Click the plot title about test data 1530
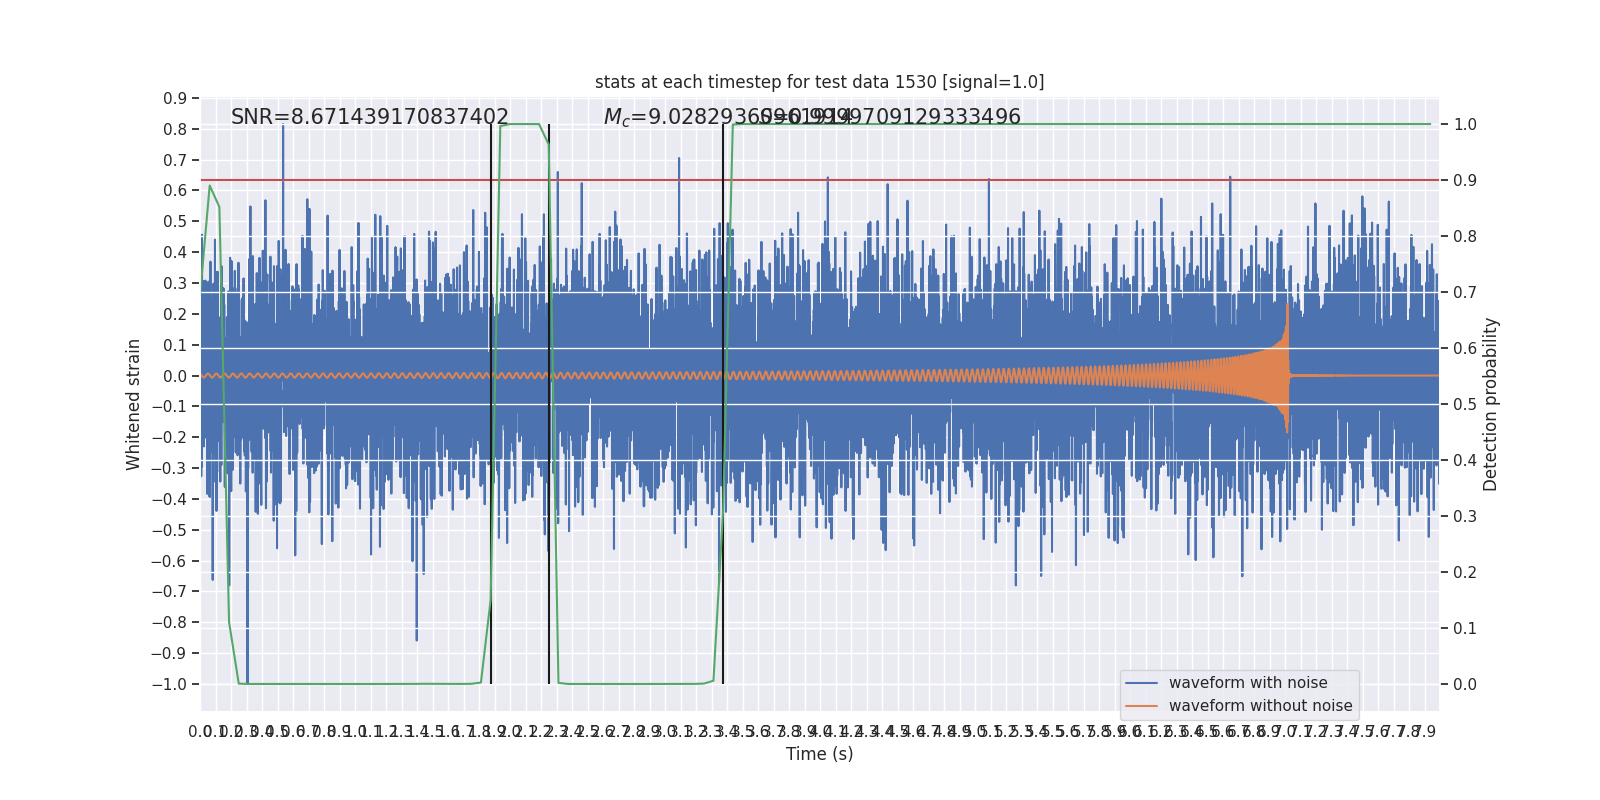The height and width of the screenshot is (800, 1600). point(819,82)
